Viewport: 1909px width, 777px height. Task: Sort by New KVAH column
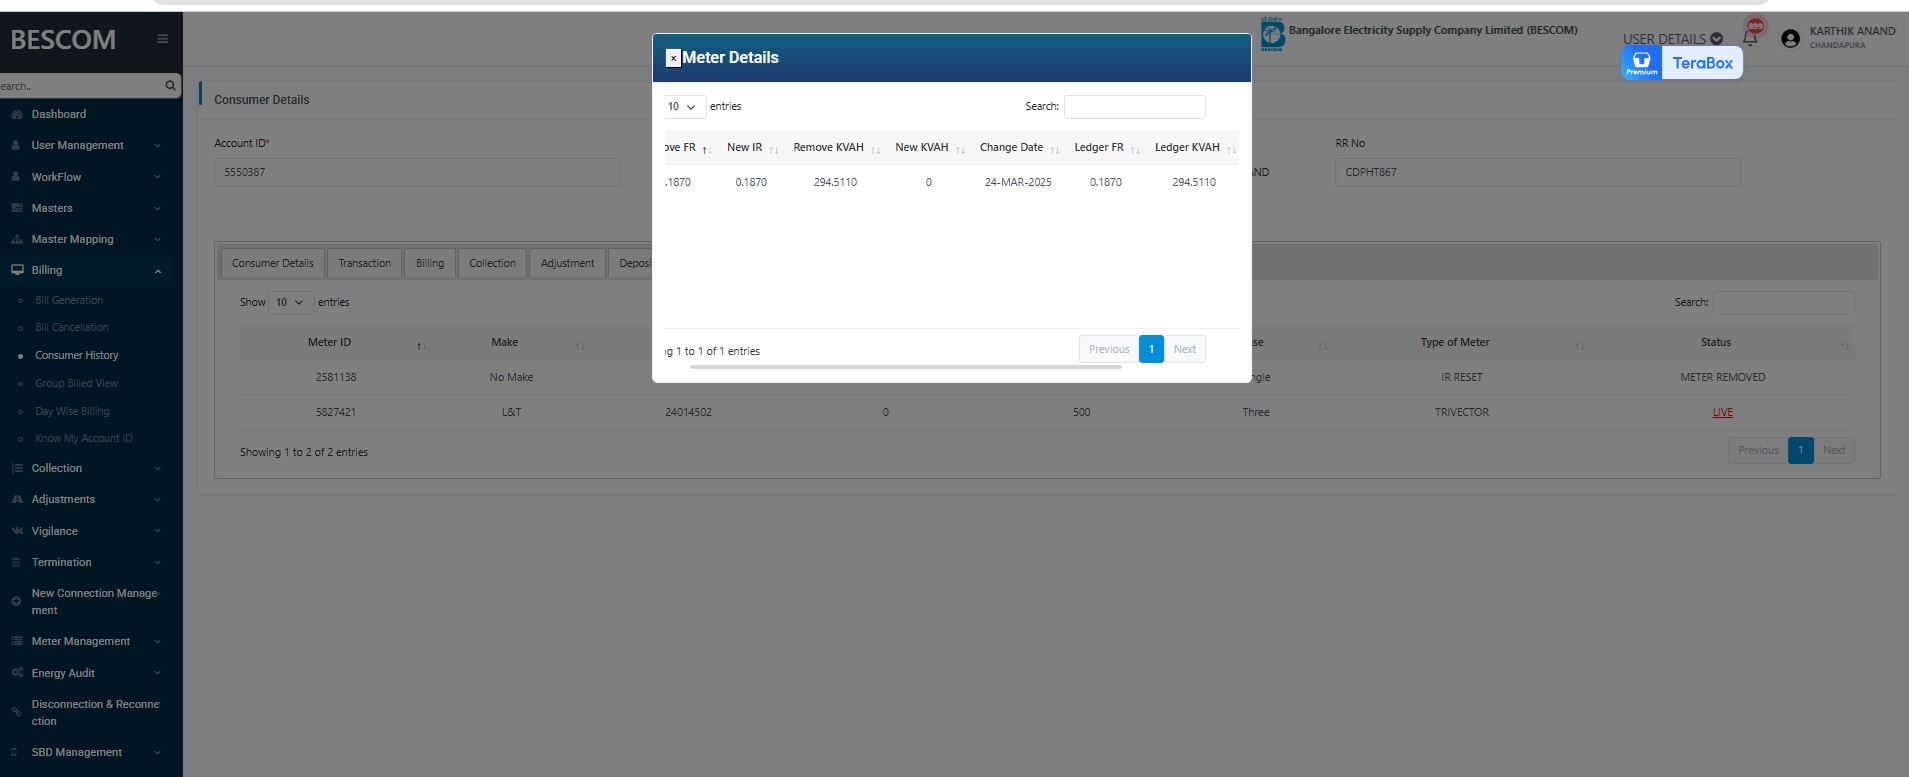pos(930,147)
